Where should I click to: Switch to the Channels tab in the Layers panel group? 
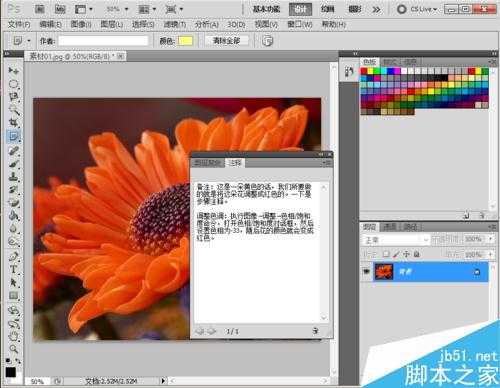[x=390, y=227]
